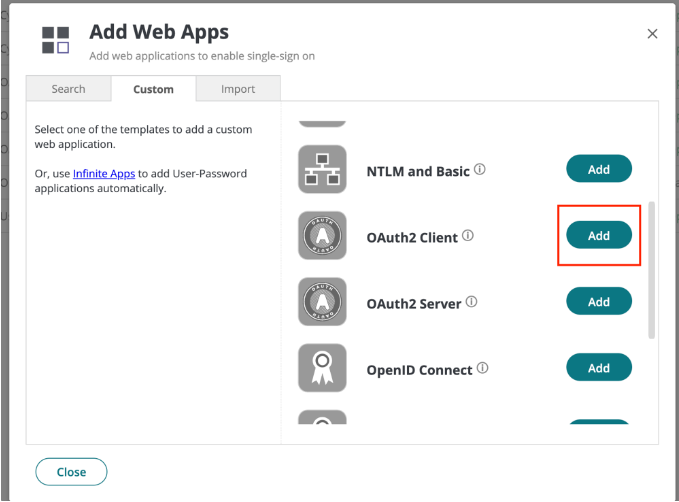Click the NTLM and Basic template icon
Image resolution: width=679 pixels, height=502 pixels.
(322, 170)
